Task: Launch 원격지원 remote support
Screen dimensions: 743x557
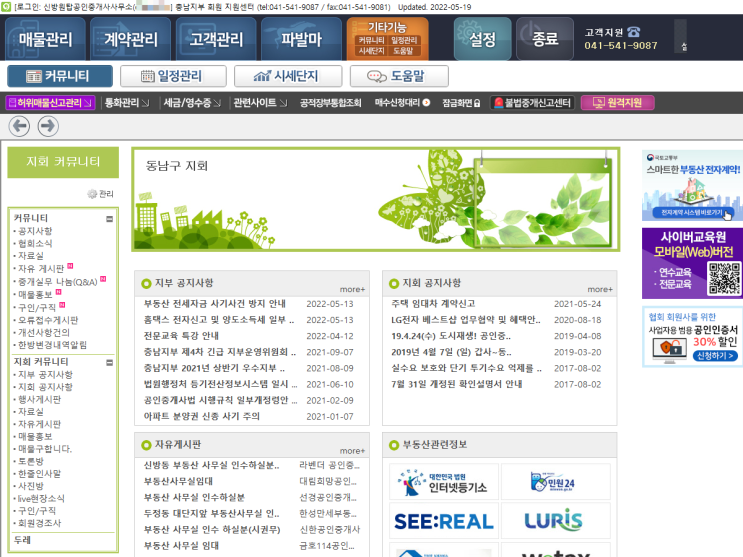Action: (617, 102)
